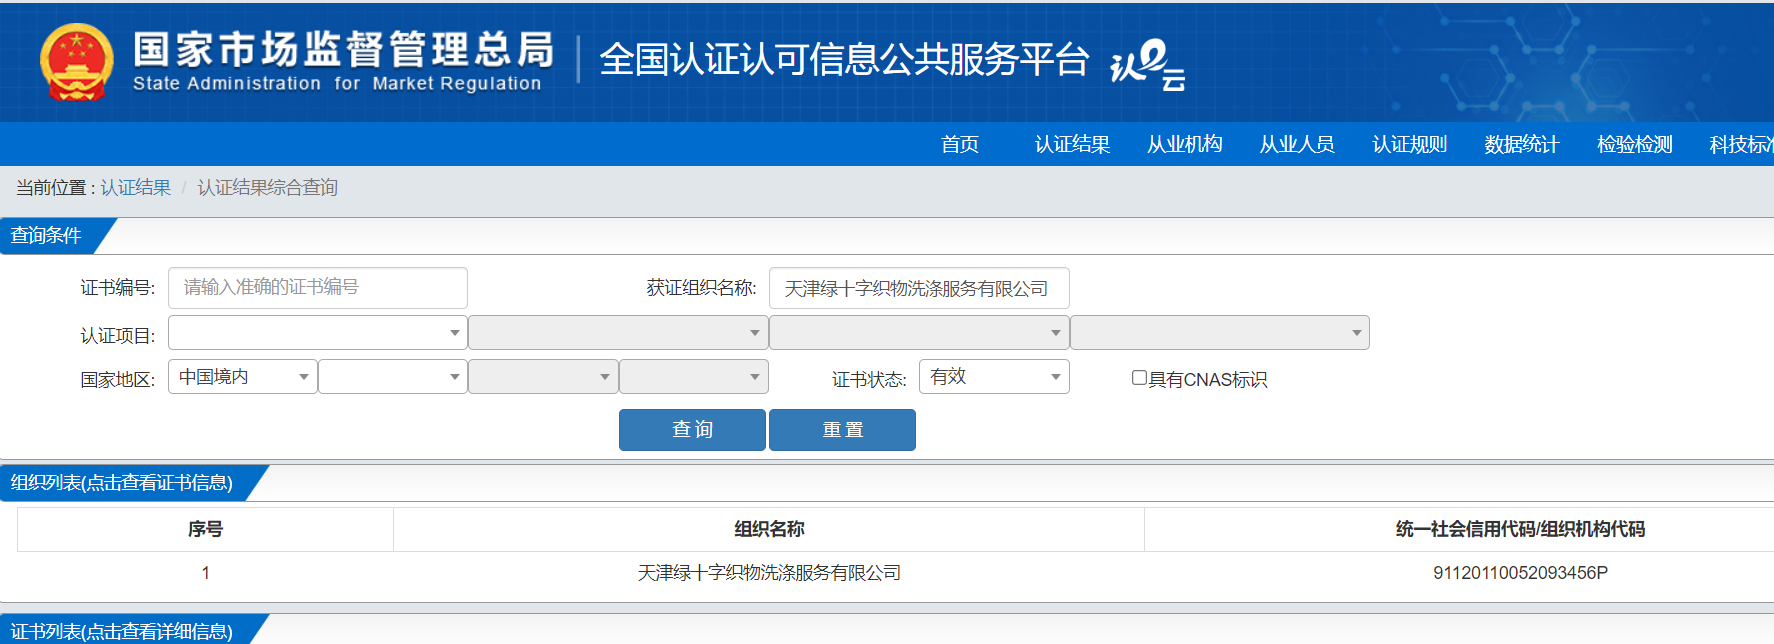Click the 组织名称 column header
The width and height of the screenshot is (1774, 644).
(769, 529)
